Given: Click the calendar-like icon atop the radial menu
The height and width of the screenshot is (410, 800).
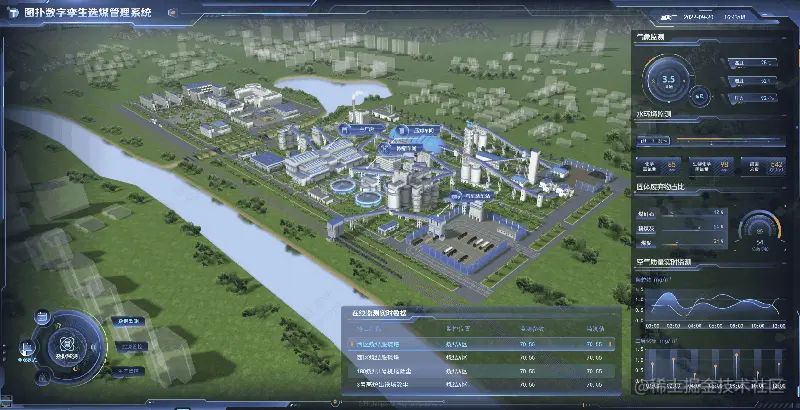Looking at the screenshot, I should click(42, 316).
